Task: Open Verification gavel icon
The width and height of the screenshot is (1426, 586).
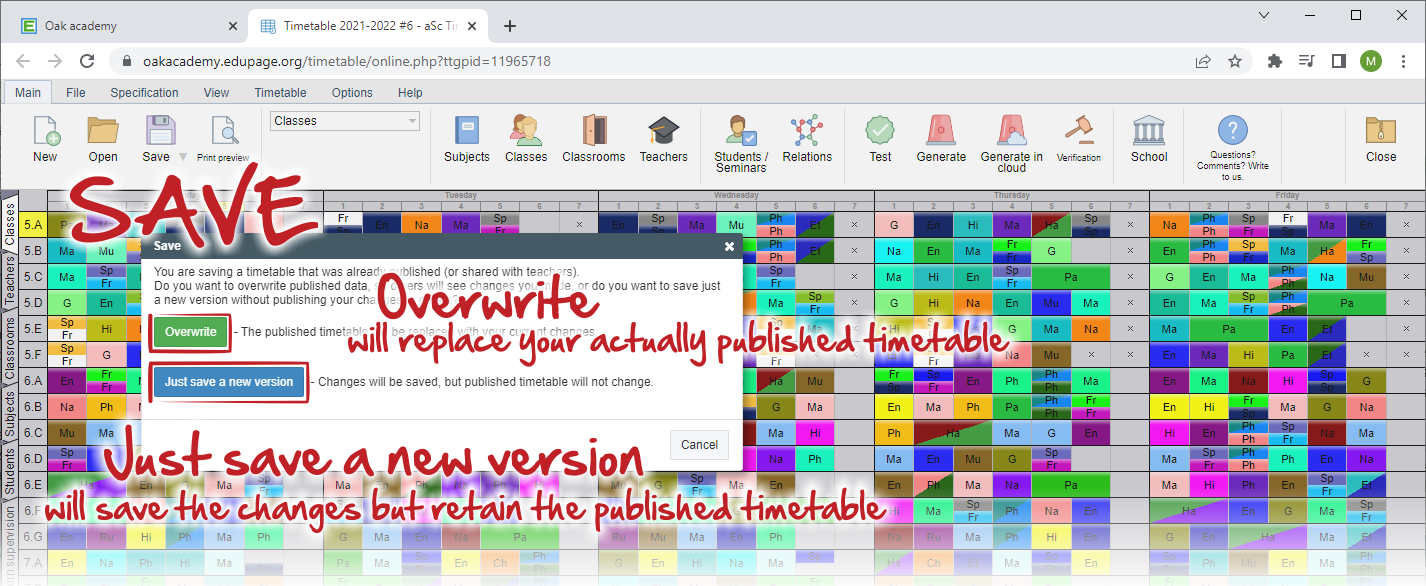Action: (1078, 132)
